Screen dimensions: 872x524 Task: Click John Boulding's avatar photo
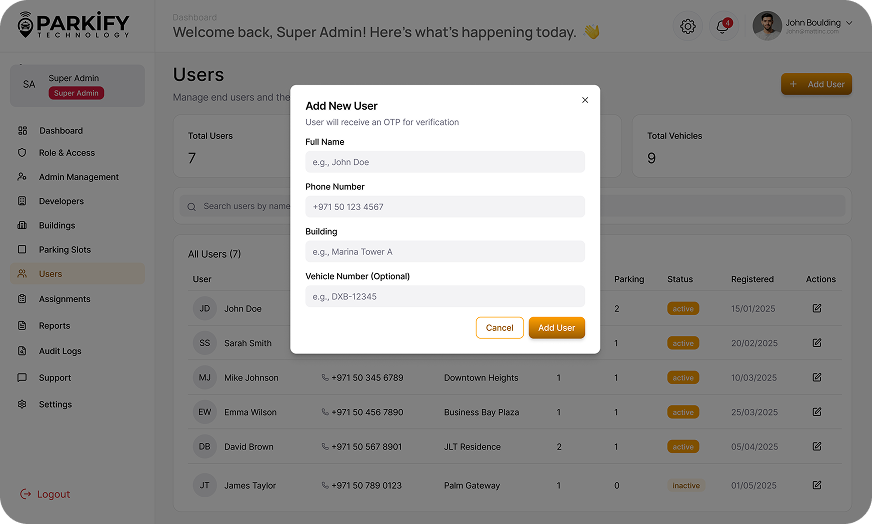[767, 26]
